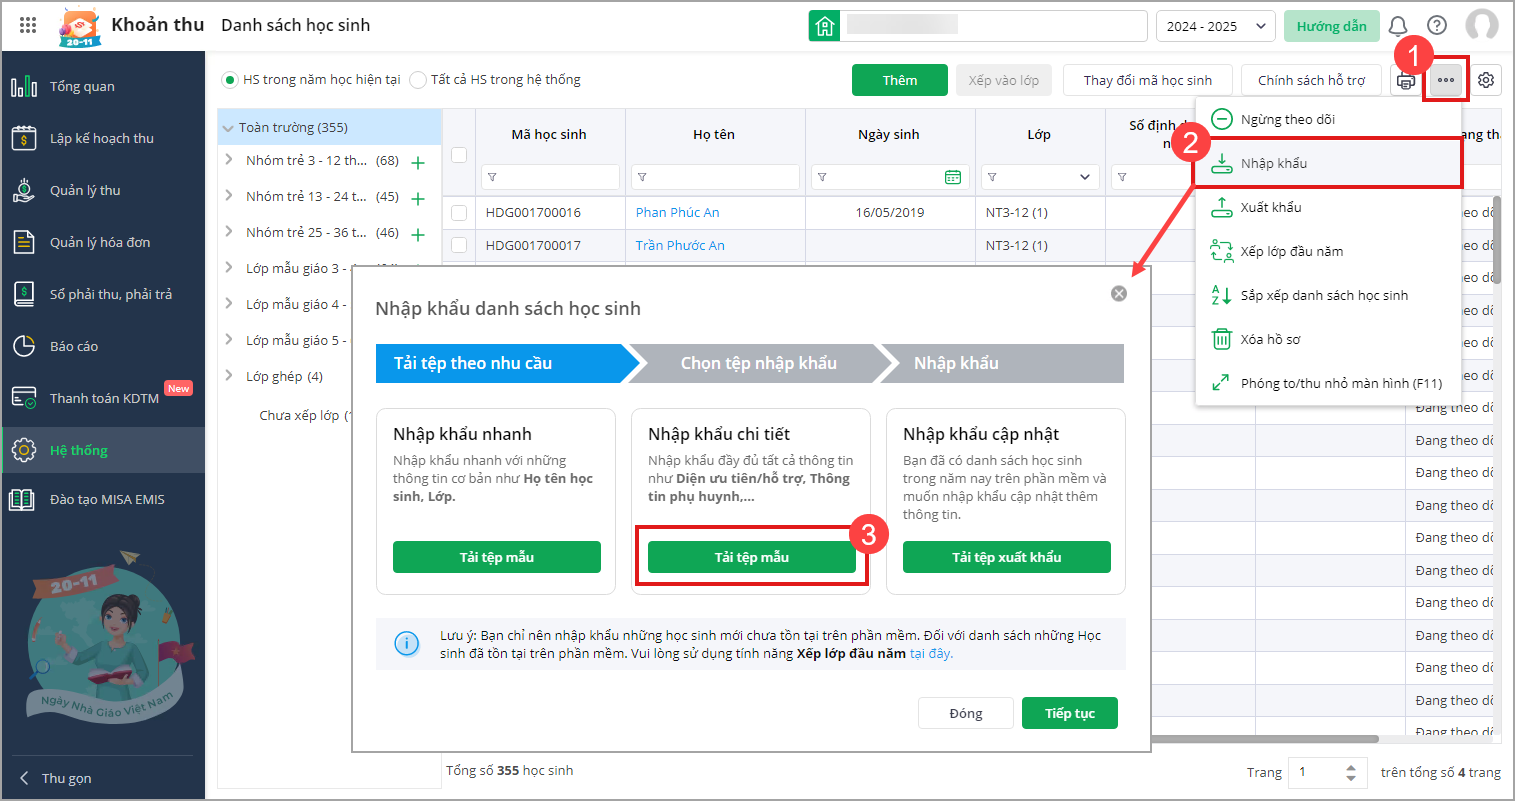Collapse the Toàn trường (355) tree node
1515x801 pixels.
[228, 128]
